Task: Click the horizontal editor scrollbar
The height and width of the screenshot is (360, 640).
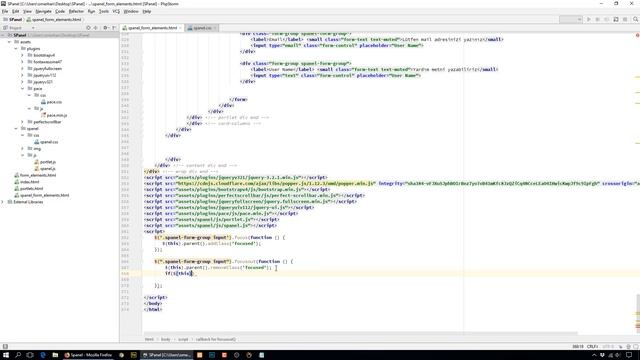Action: tap(360, 333)
